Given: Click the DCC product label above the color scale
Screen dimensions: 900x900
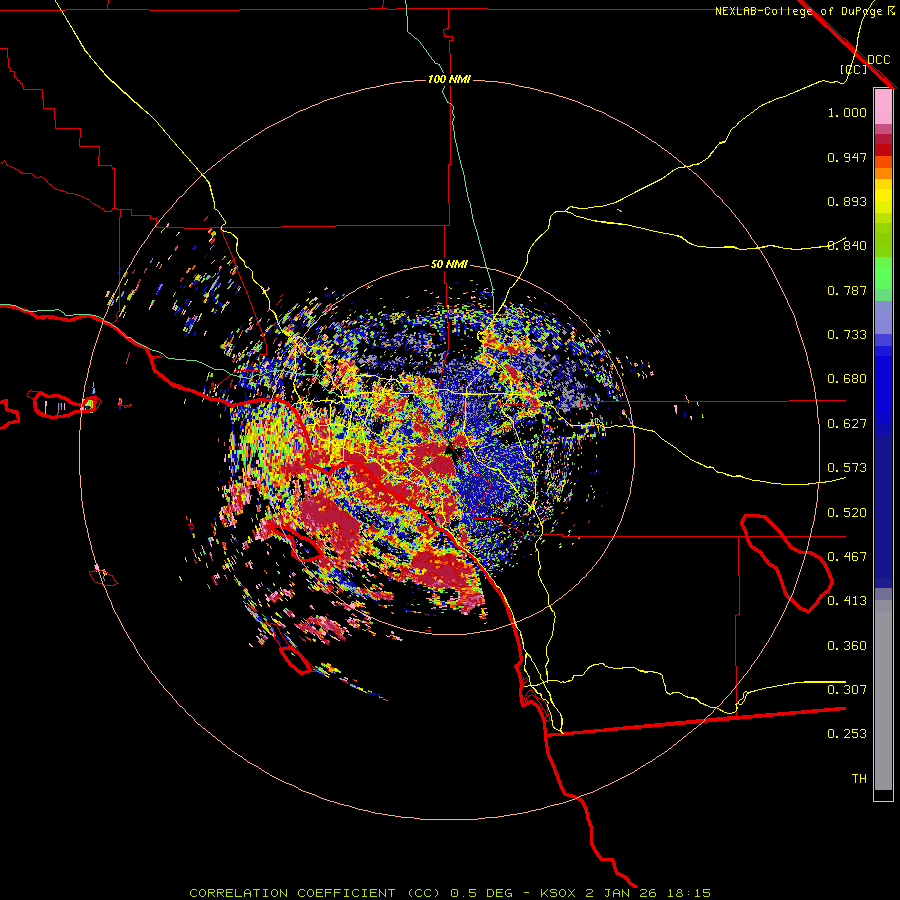Looking at the screenshot, I should 879,60.
